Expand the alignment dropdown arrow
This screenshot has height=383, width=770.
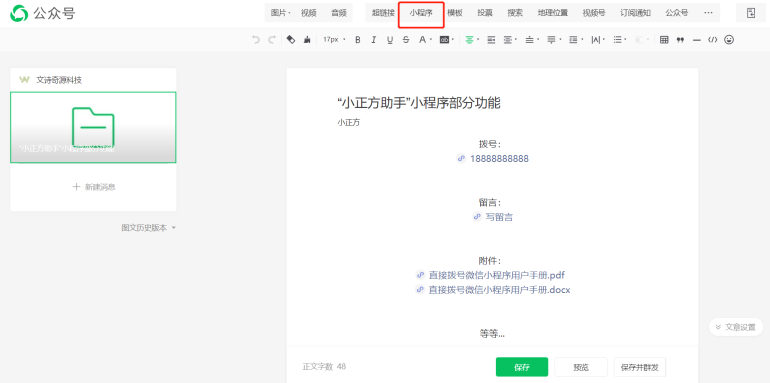pos(478,40)
